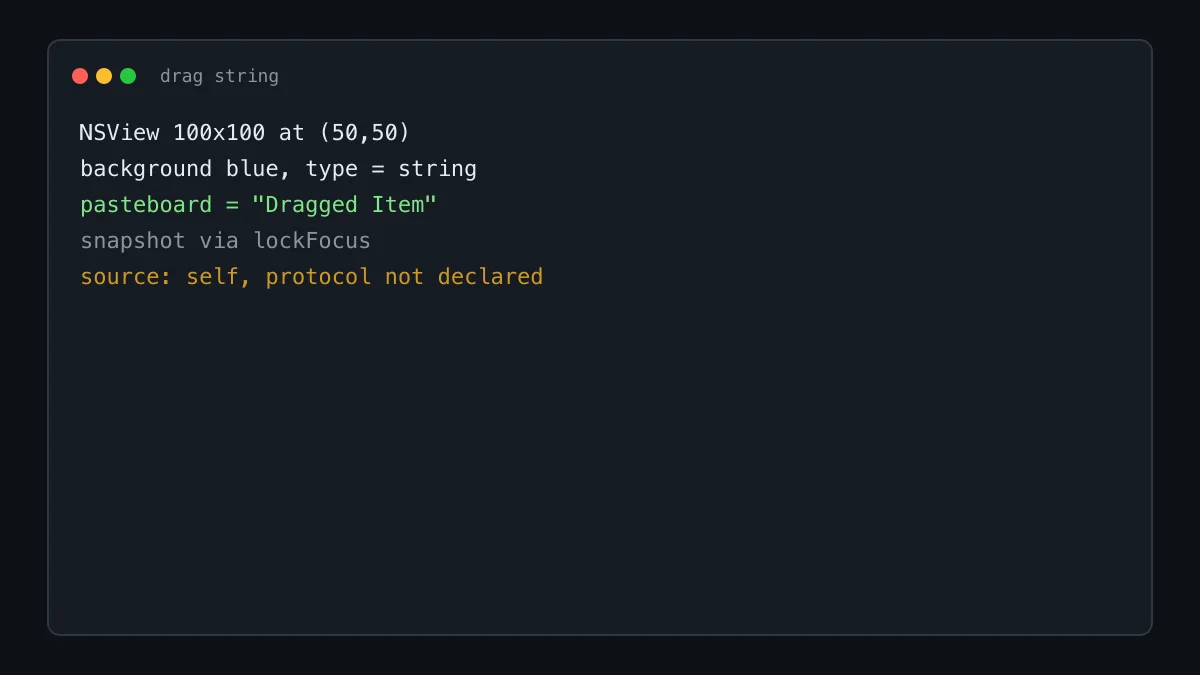Click the red close window button
The height and width of the screenshot is (675, 1200).
point(80,76)
